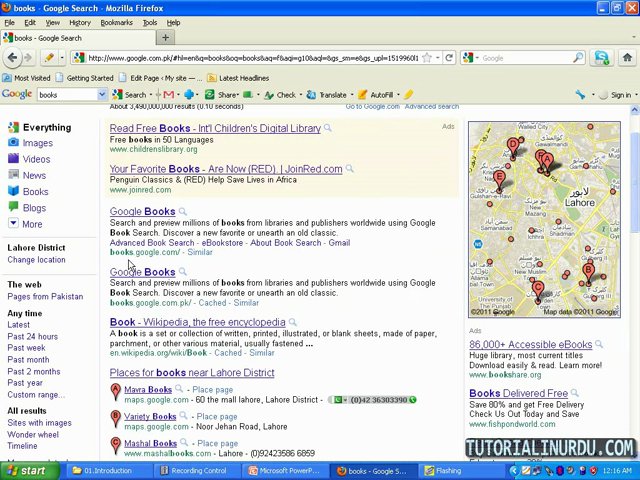The height and width of the screenshot is (480, 640).
Task: Click the Change location link
Action: tap(37, 260)
